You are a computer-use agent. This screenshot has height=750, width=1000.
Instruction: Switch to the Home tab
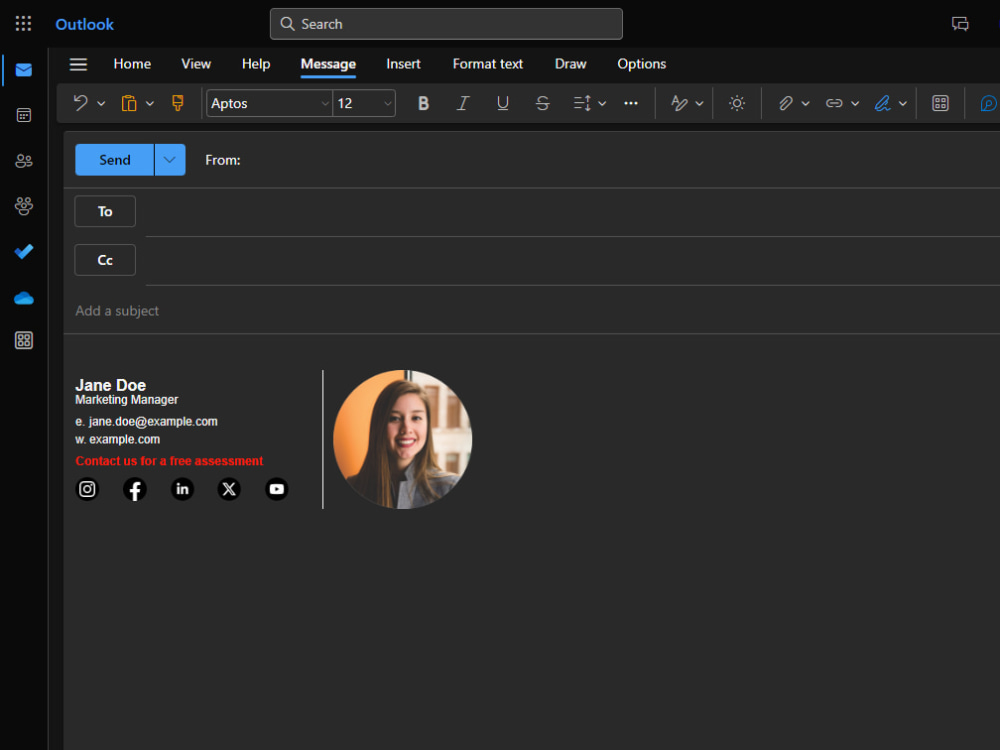tap(132, 64)
